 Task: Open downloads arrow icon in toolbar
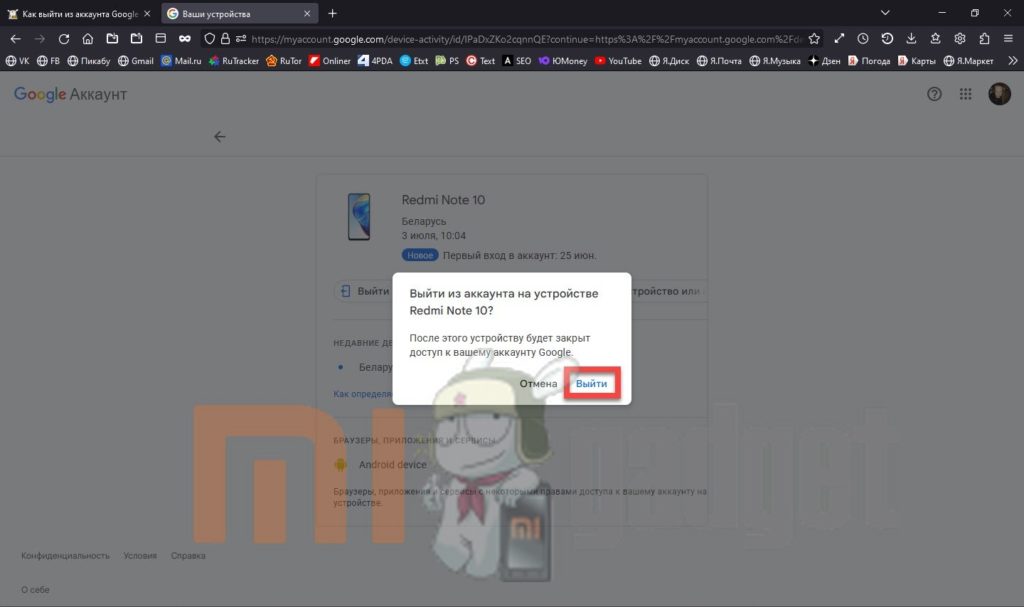[911, 39]
